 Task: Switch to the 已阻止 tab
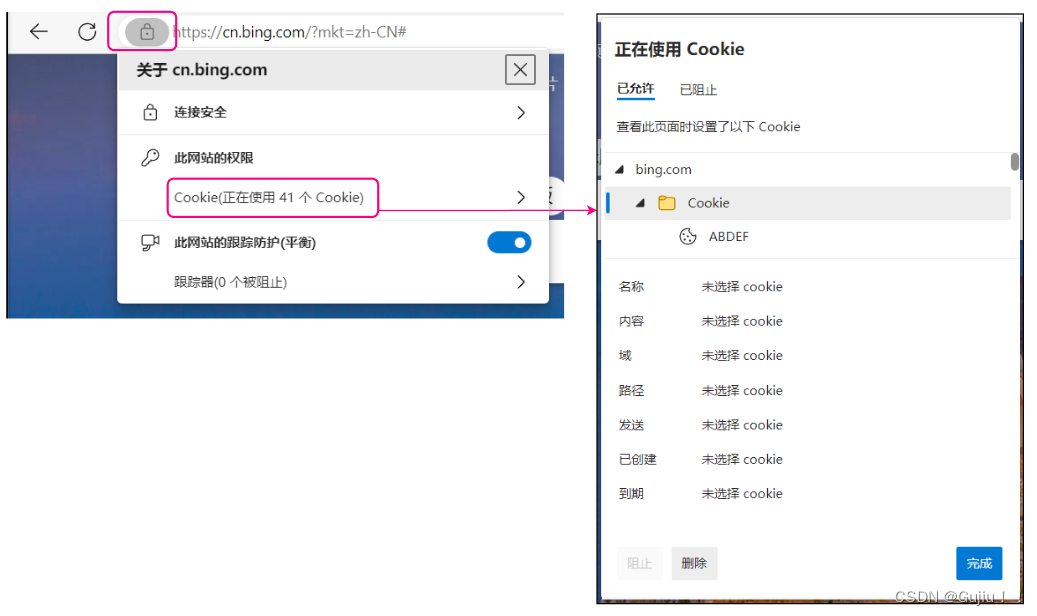pyautogui.click(x=698, y=89)
